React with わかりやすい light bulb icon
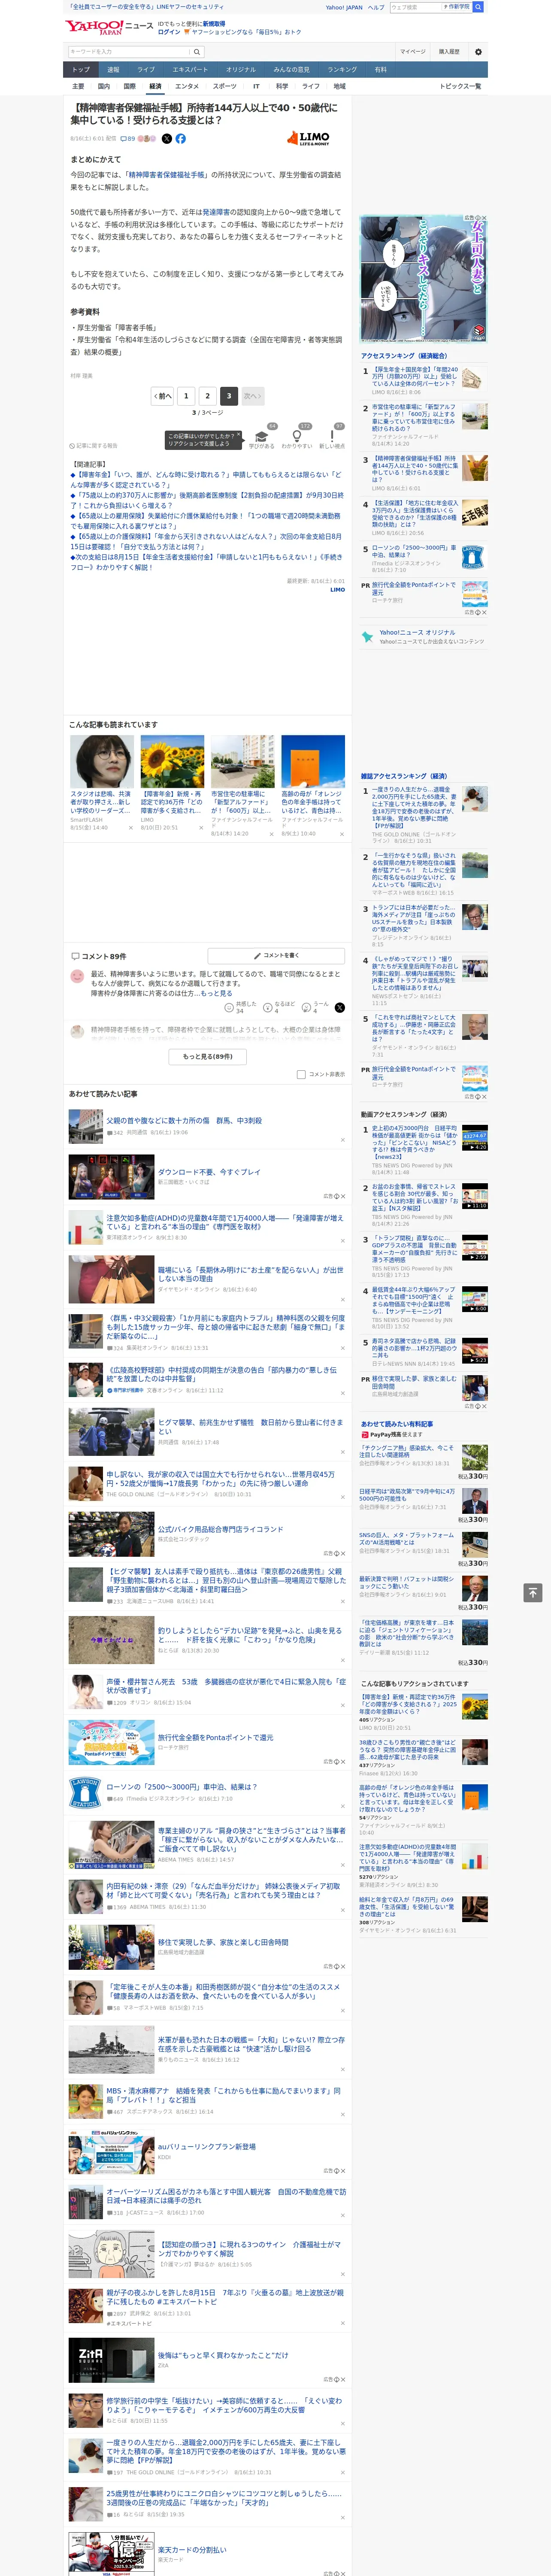Image resolution: width=551 pixels, height=2576 pixels. 297,437
